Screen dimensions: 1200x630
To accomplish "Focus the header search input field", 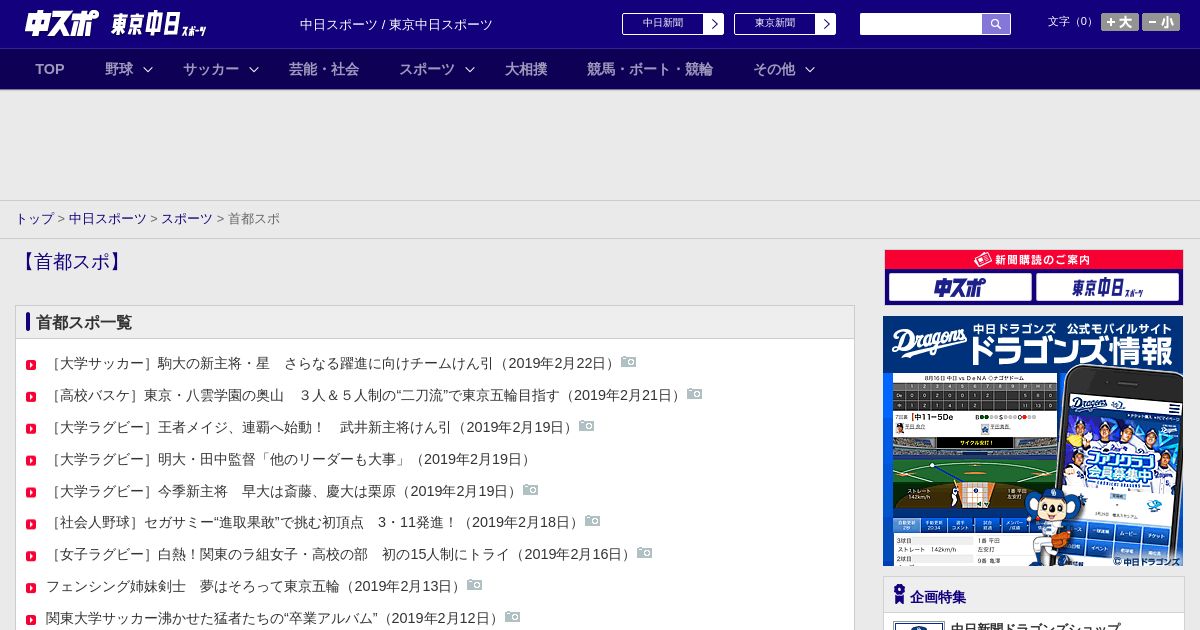I will tap(921, 24).
